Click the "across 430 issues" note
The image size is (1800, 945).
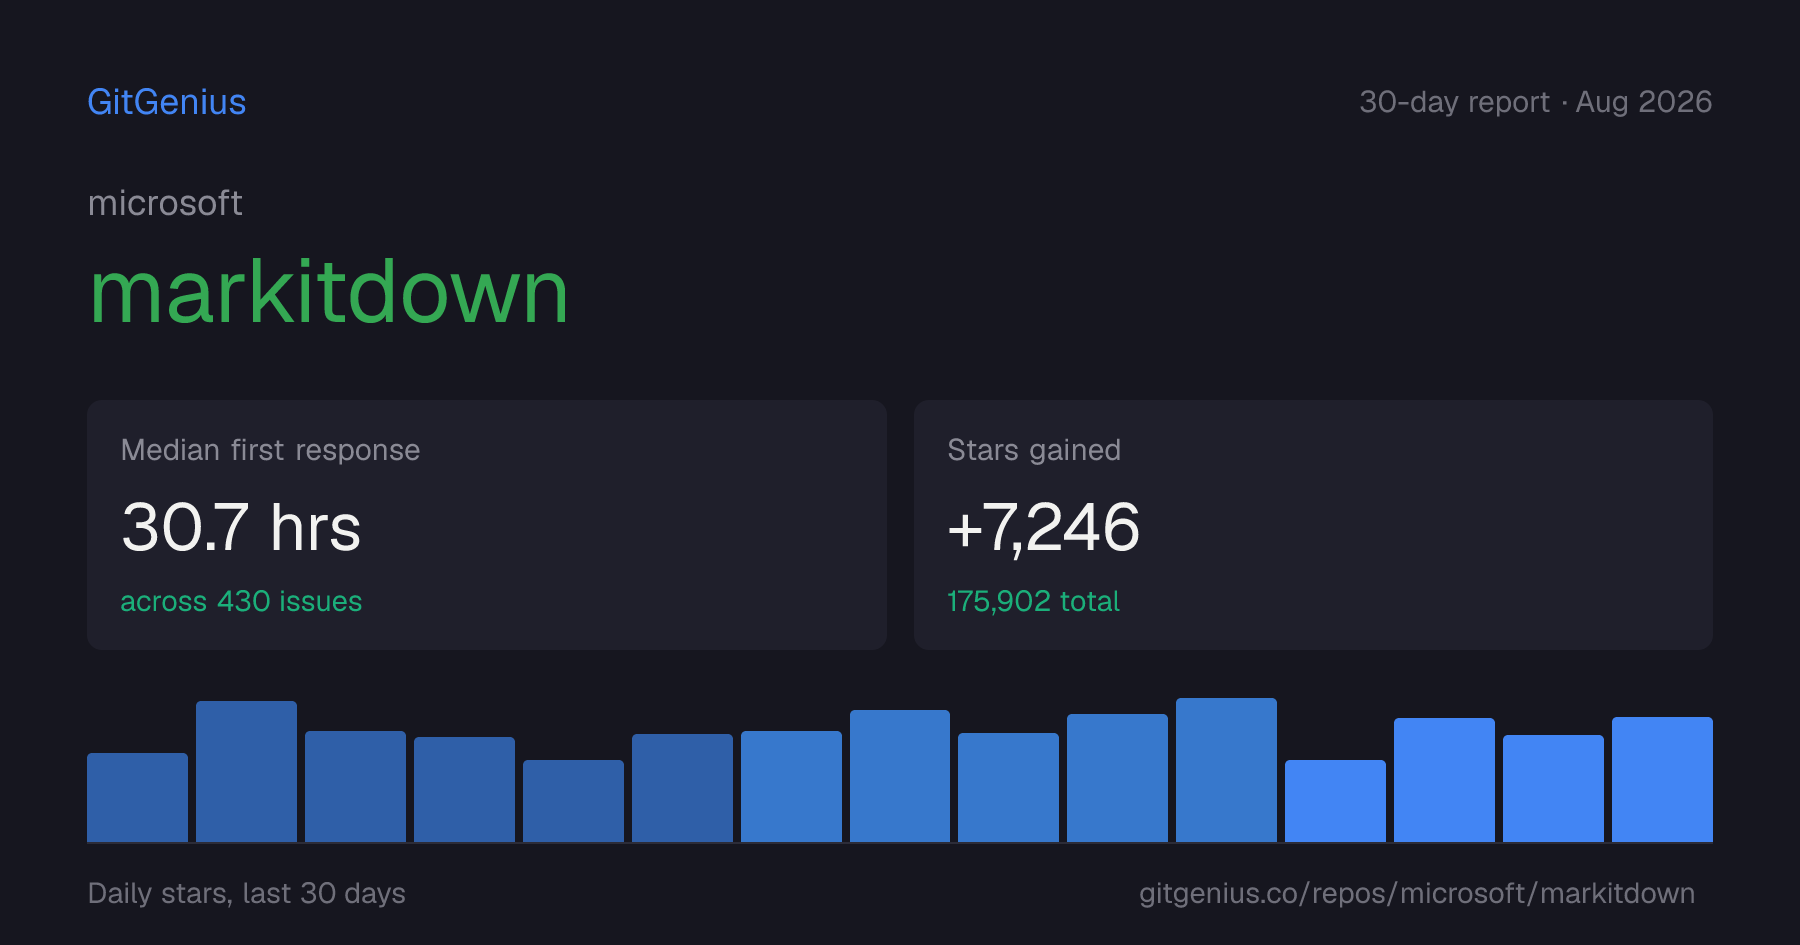[x=241, y=601]
